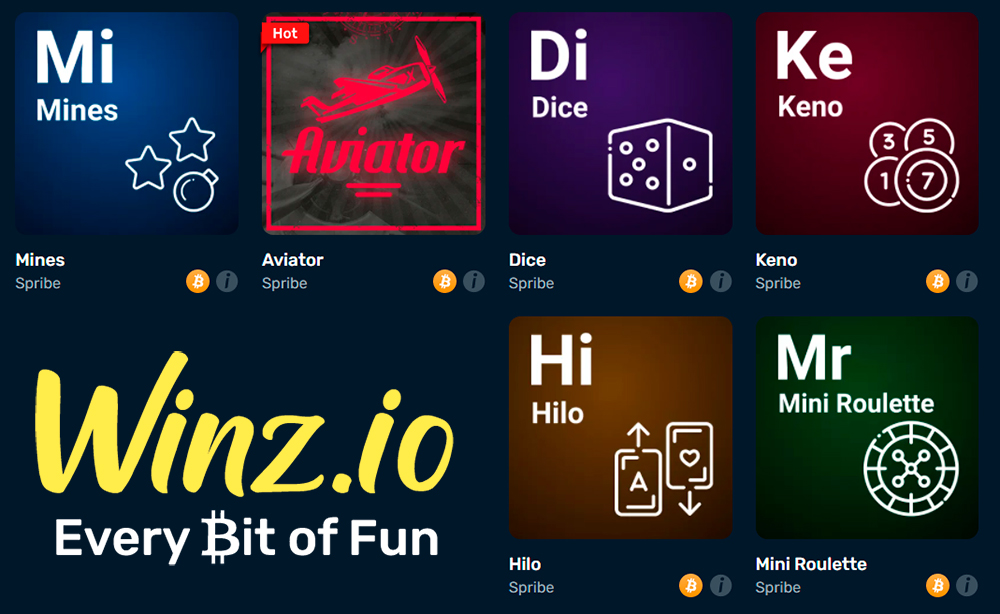
Task: Open the info icon for Hilo
Action: coord(721,585)
